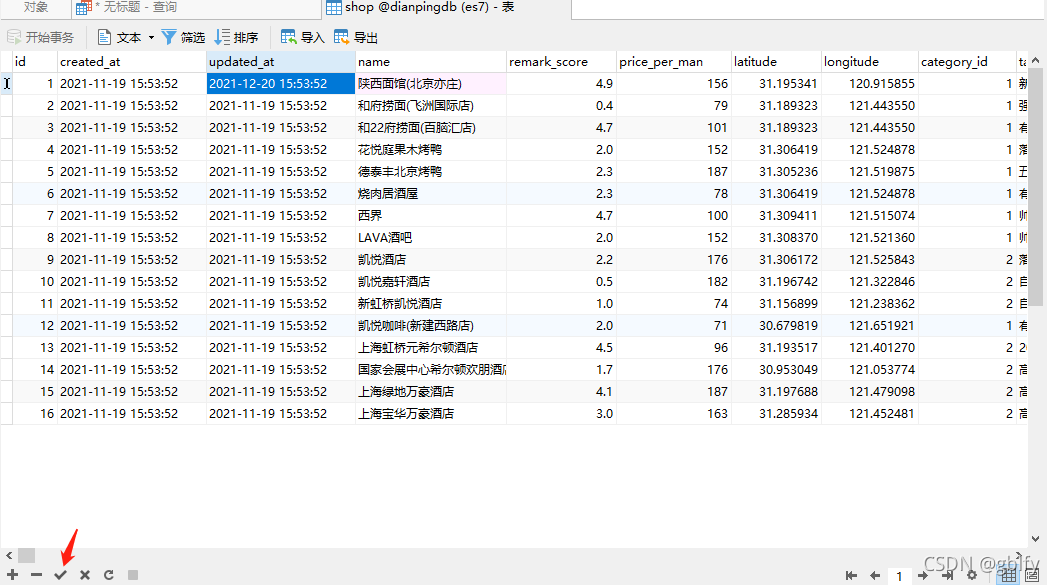Delete the record with minus icon
Viewport: 1055px width, 585px height.
(x=36, y=575)
